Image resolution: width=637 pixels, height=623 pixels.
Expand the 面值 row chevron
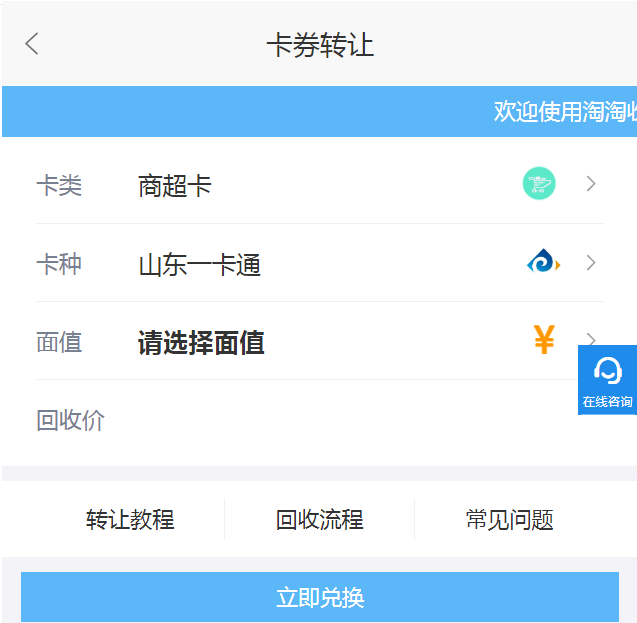coord(591,338)
